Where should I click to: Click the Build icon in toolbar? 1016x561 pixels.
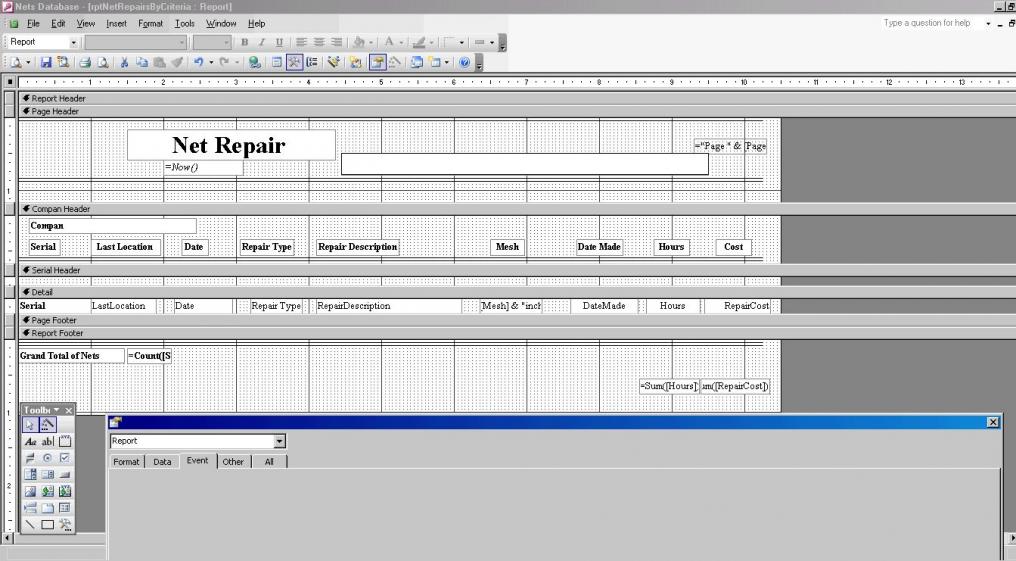click(x=395, y=62)
